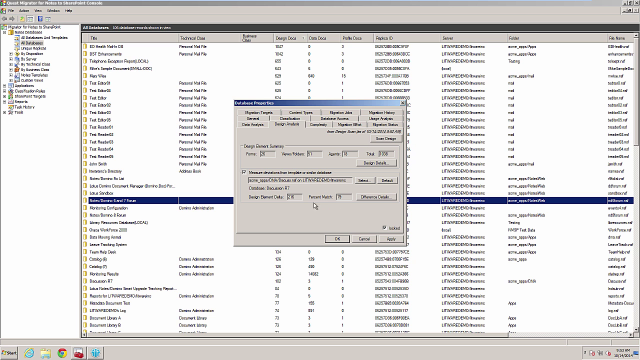Click Apply in Database Properties dialog
This screenshot has width=640, height=360.
(x=391, y=239)
